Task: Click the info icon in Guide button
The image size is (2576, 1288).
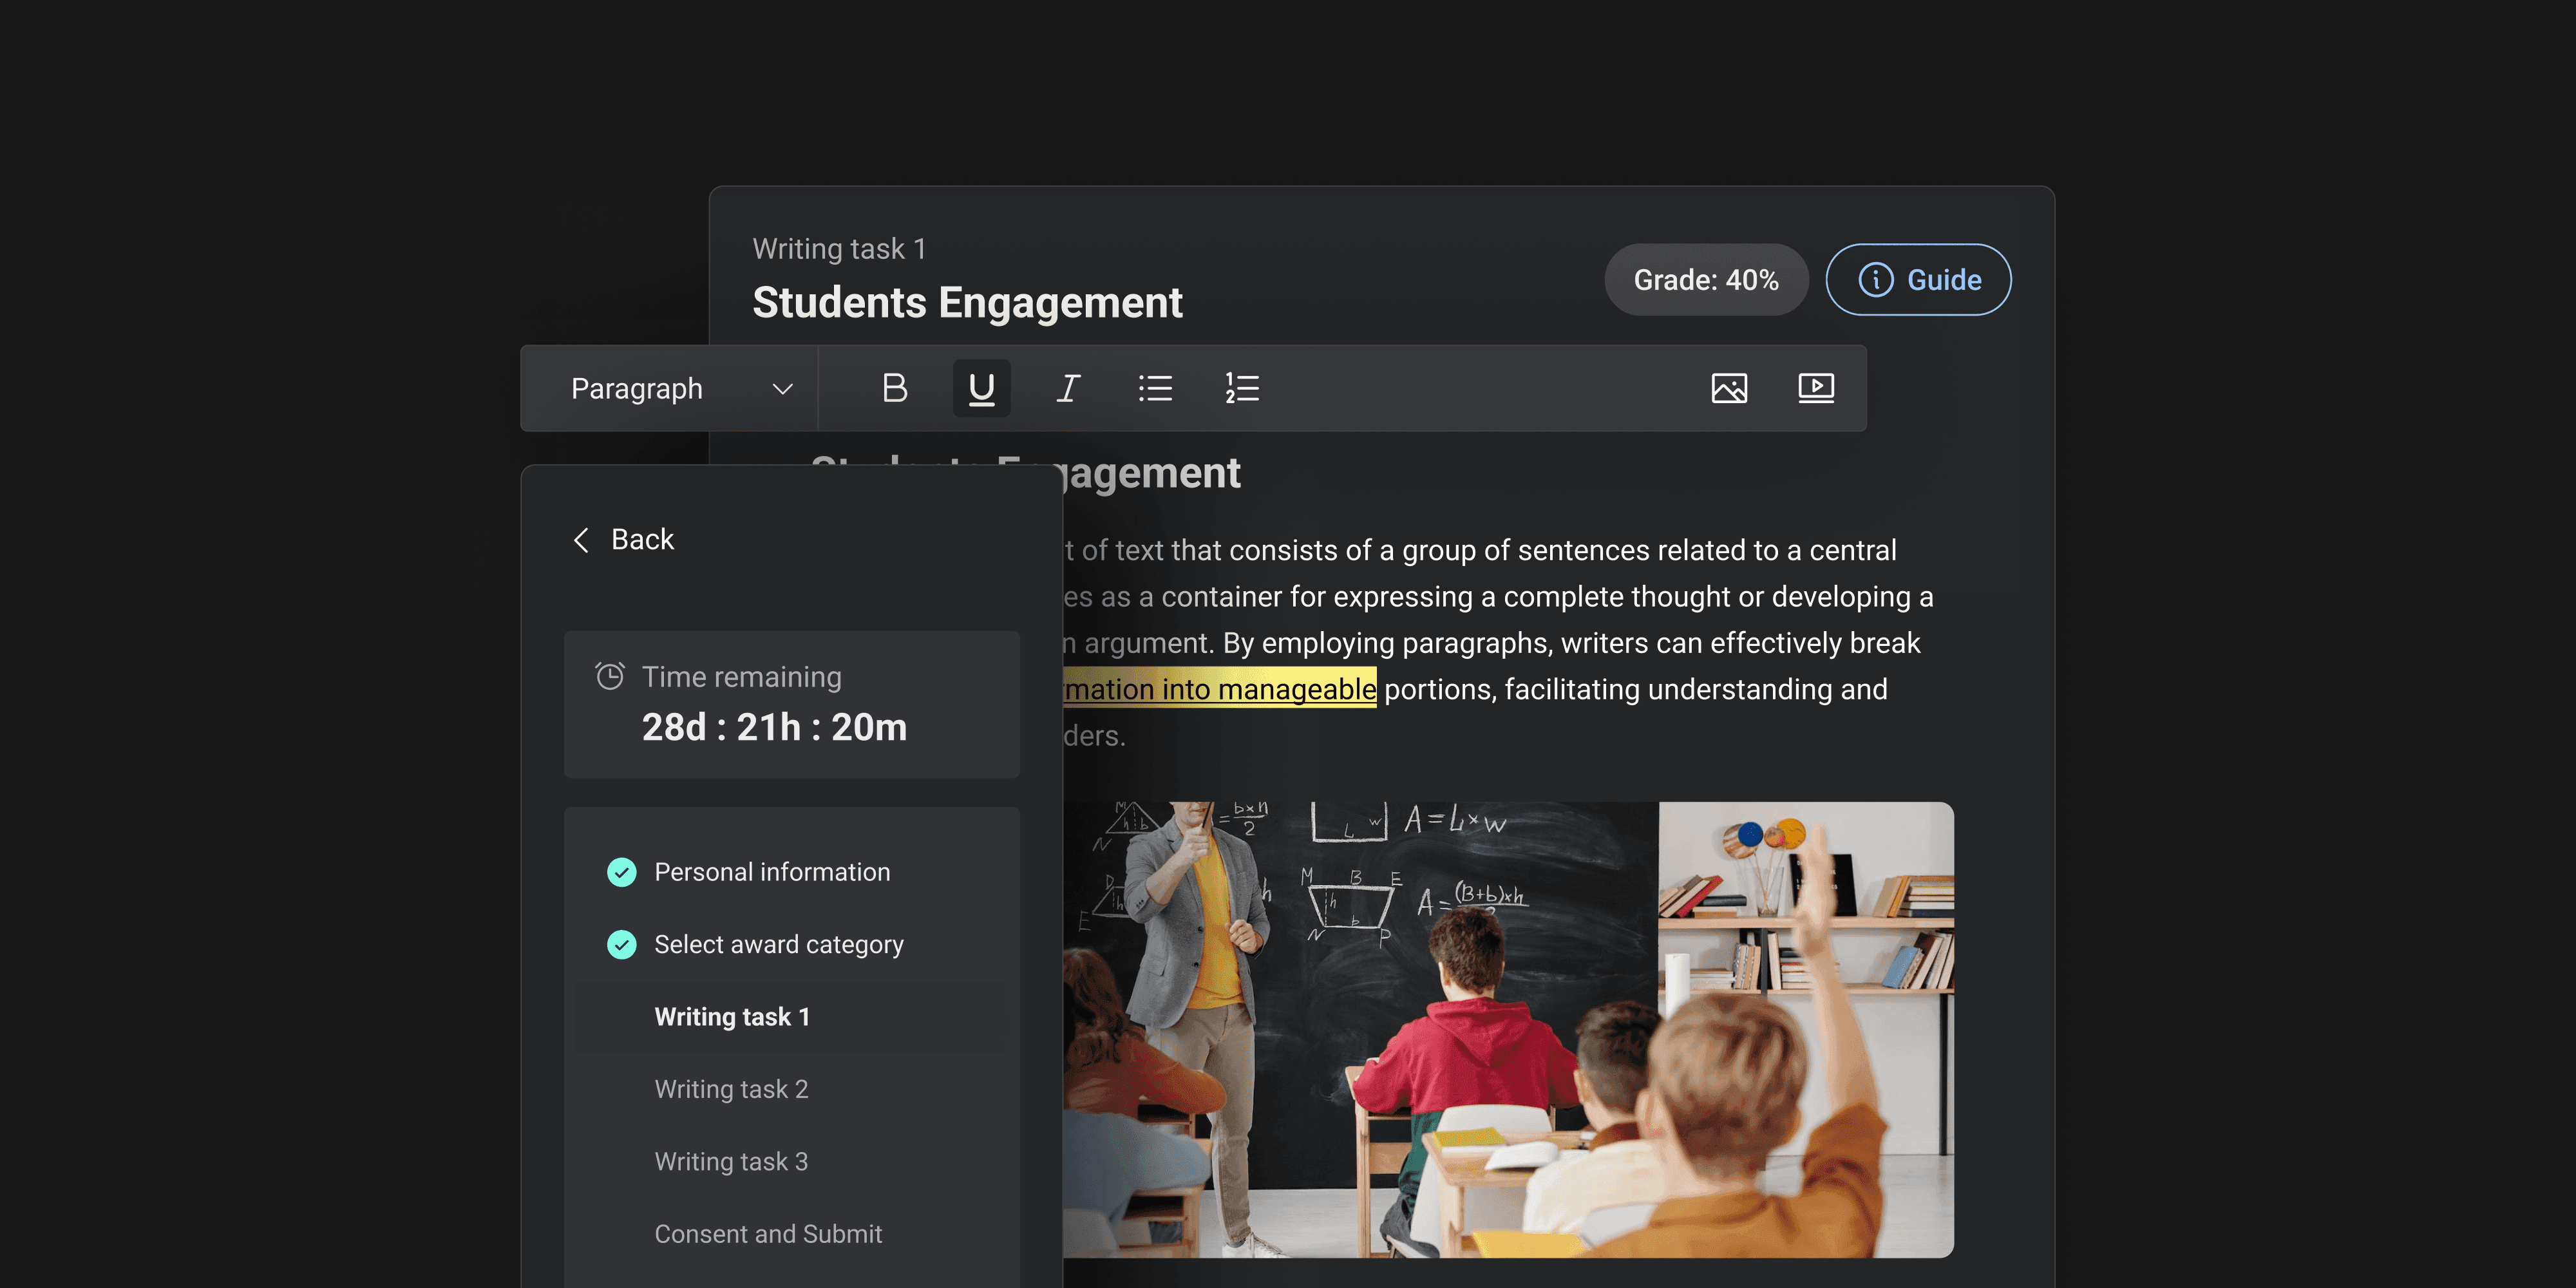Action: click(x=1875, y=280)
